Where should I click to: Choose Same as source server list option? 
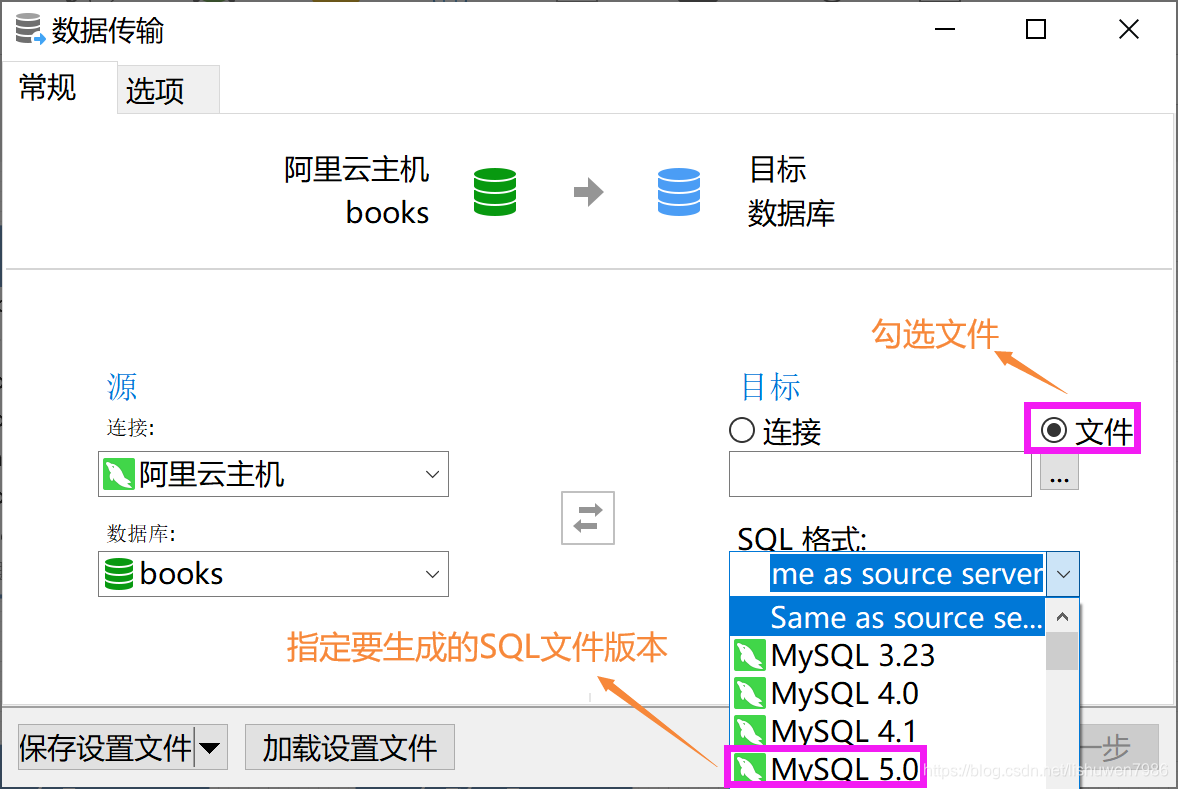tap(887, 617)
